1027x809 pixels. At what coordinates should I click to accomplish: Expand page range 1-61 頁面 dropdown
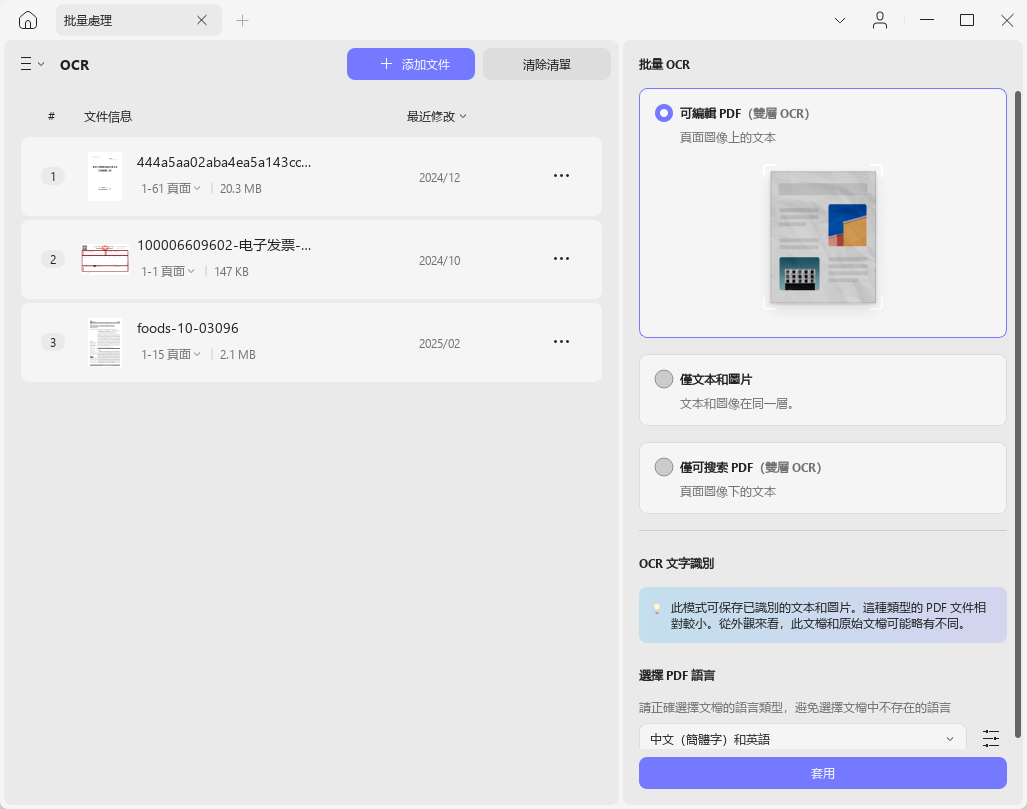click(x=171, y=189)
